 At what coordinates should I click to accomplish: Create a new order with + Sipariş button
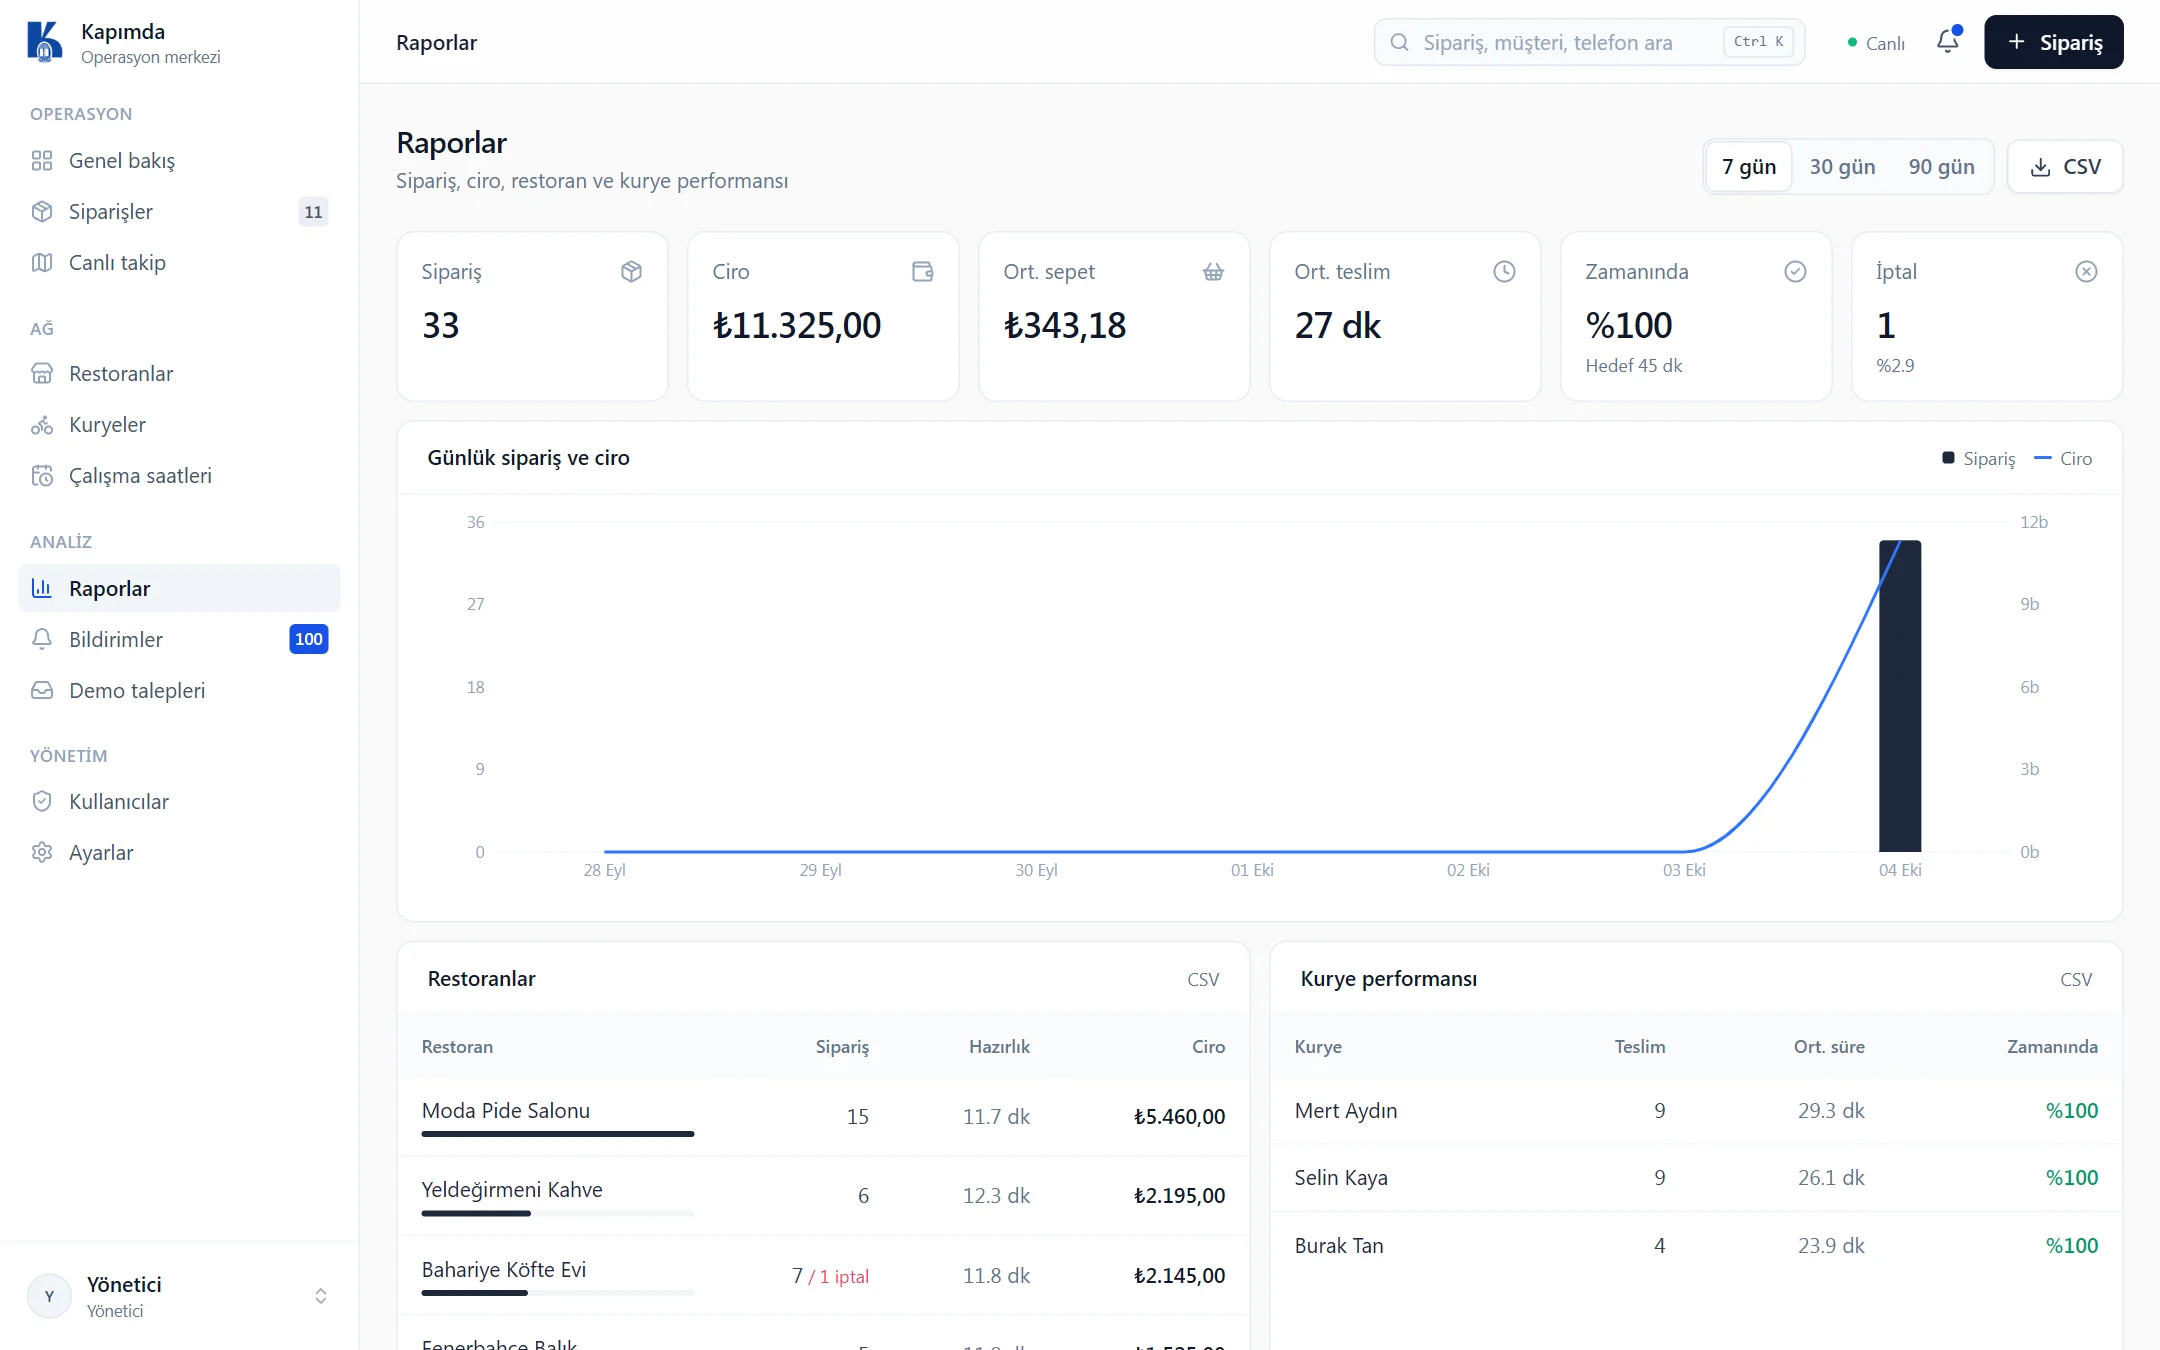coord(2054,42)
